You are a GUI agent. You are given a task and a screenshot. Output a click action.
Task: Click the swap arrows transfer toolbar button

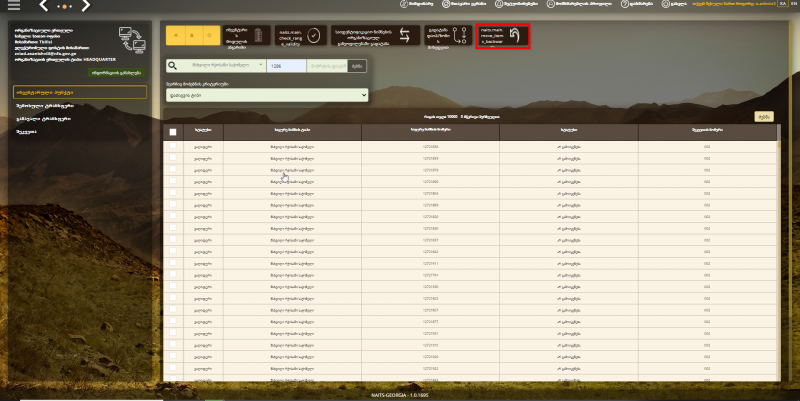click(x=375, y=35)
